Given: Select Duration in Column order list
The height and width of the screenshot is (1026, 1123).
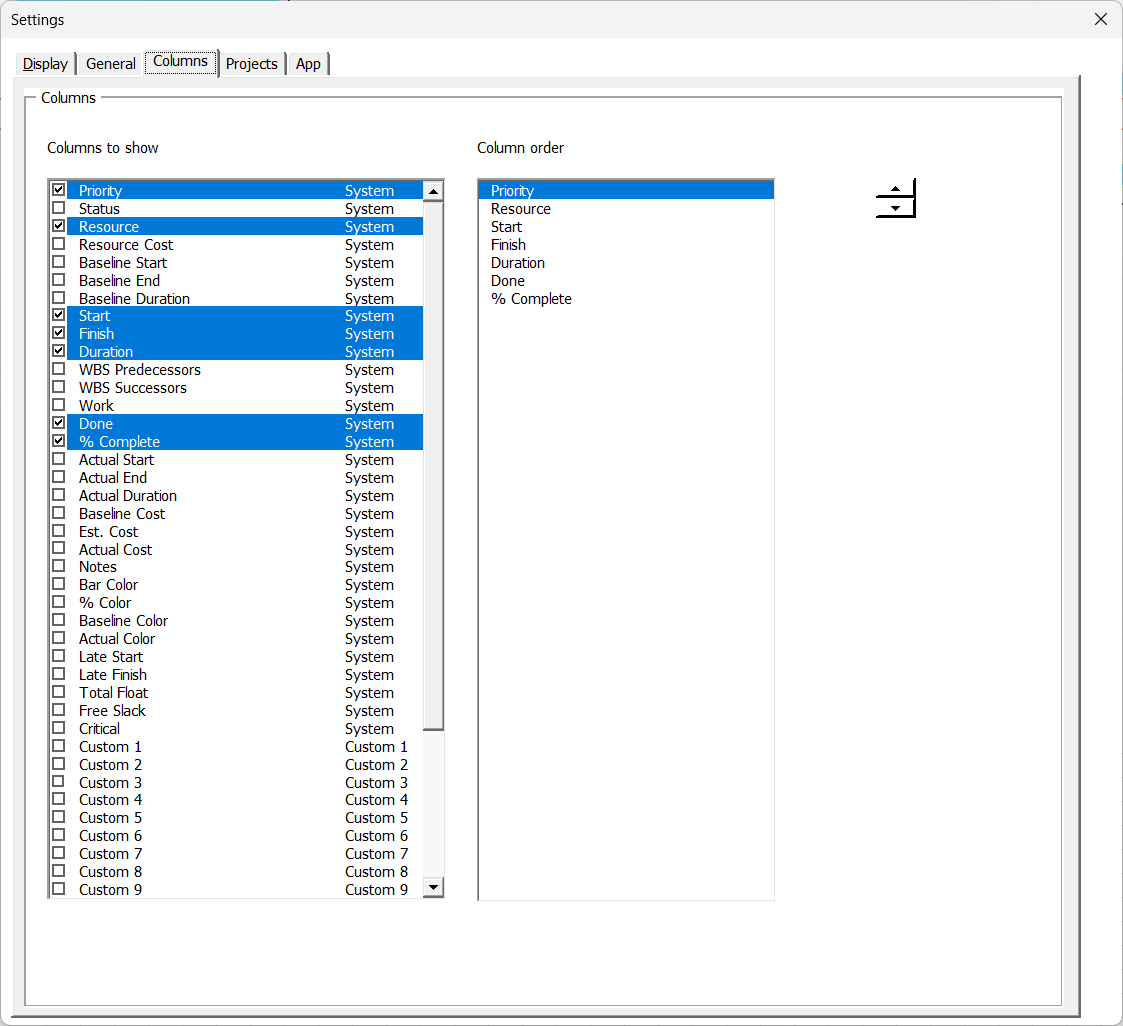Looking at the screenshot, I should point(626,263).
